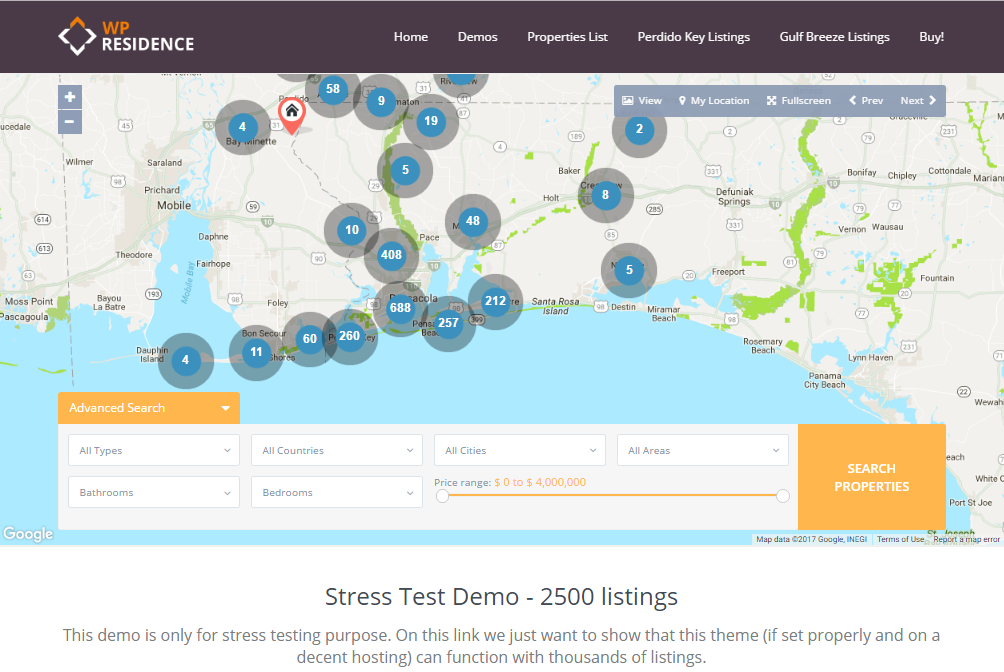The image size is (1004, 672).
Task: Open Properties List menu item
Action: click(x=567, y=37)
